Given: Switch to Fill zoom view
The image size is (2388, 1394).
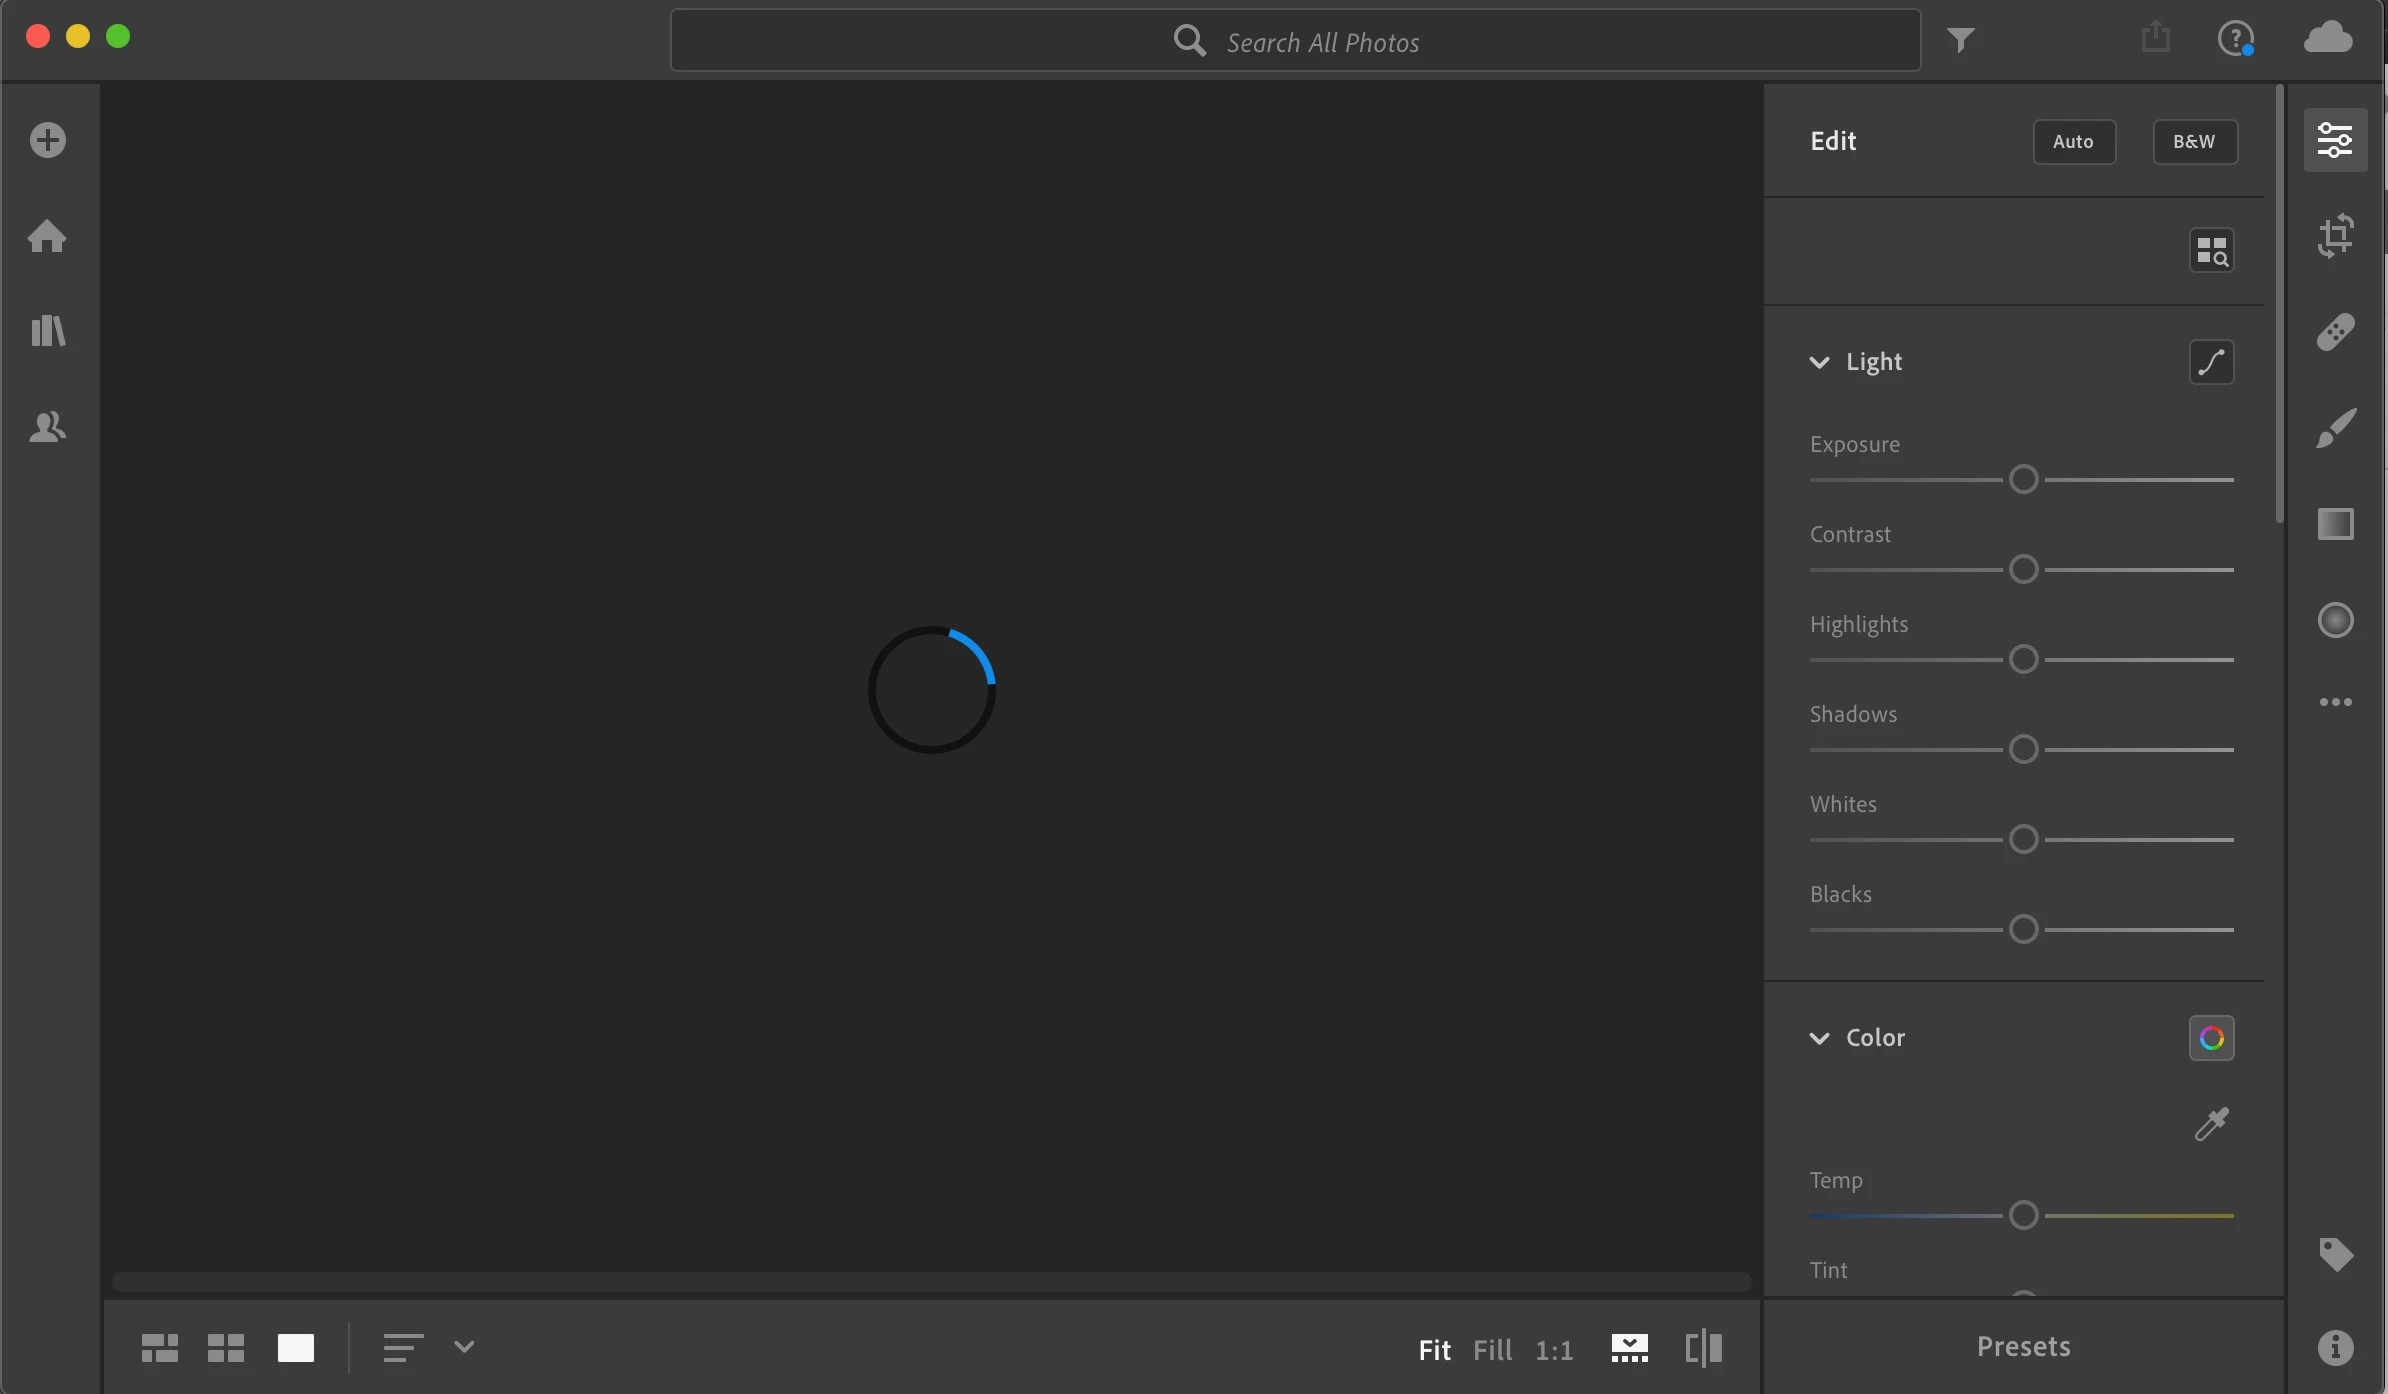Looking at the screenshot, I should click(1492, 1350).
